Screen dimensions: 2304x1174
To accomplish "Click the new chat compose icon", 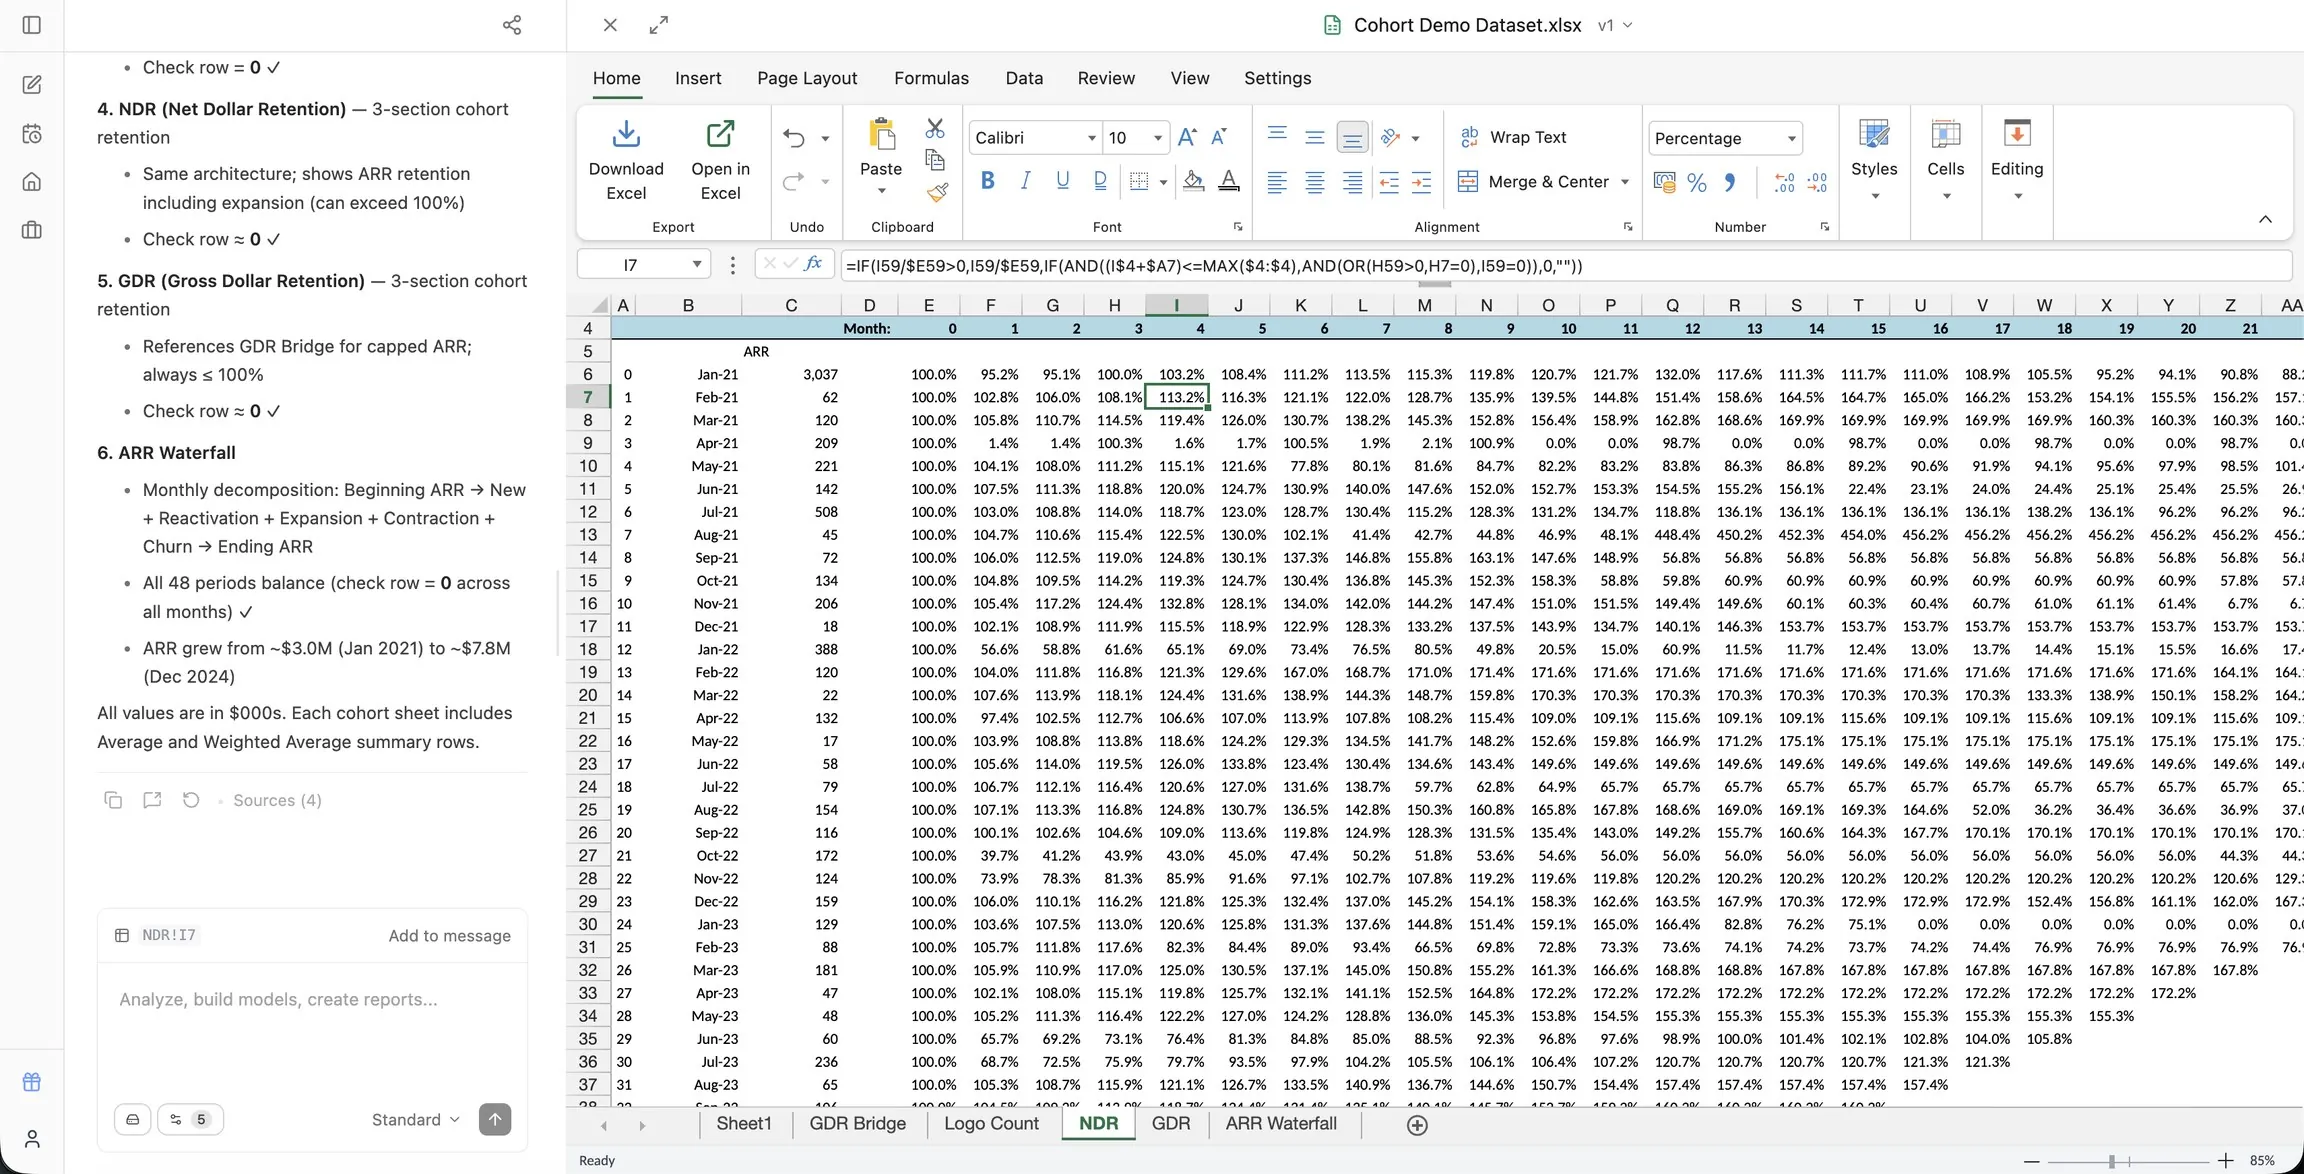I will (x=32, y=85).
